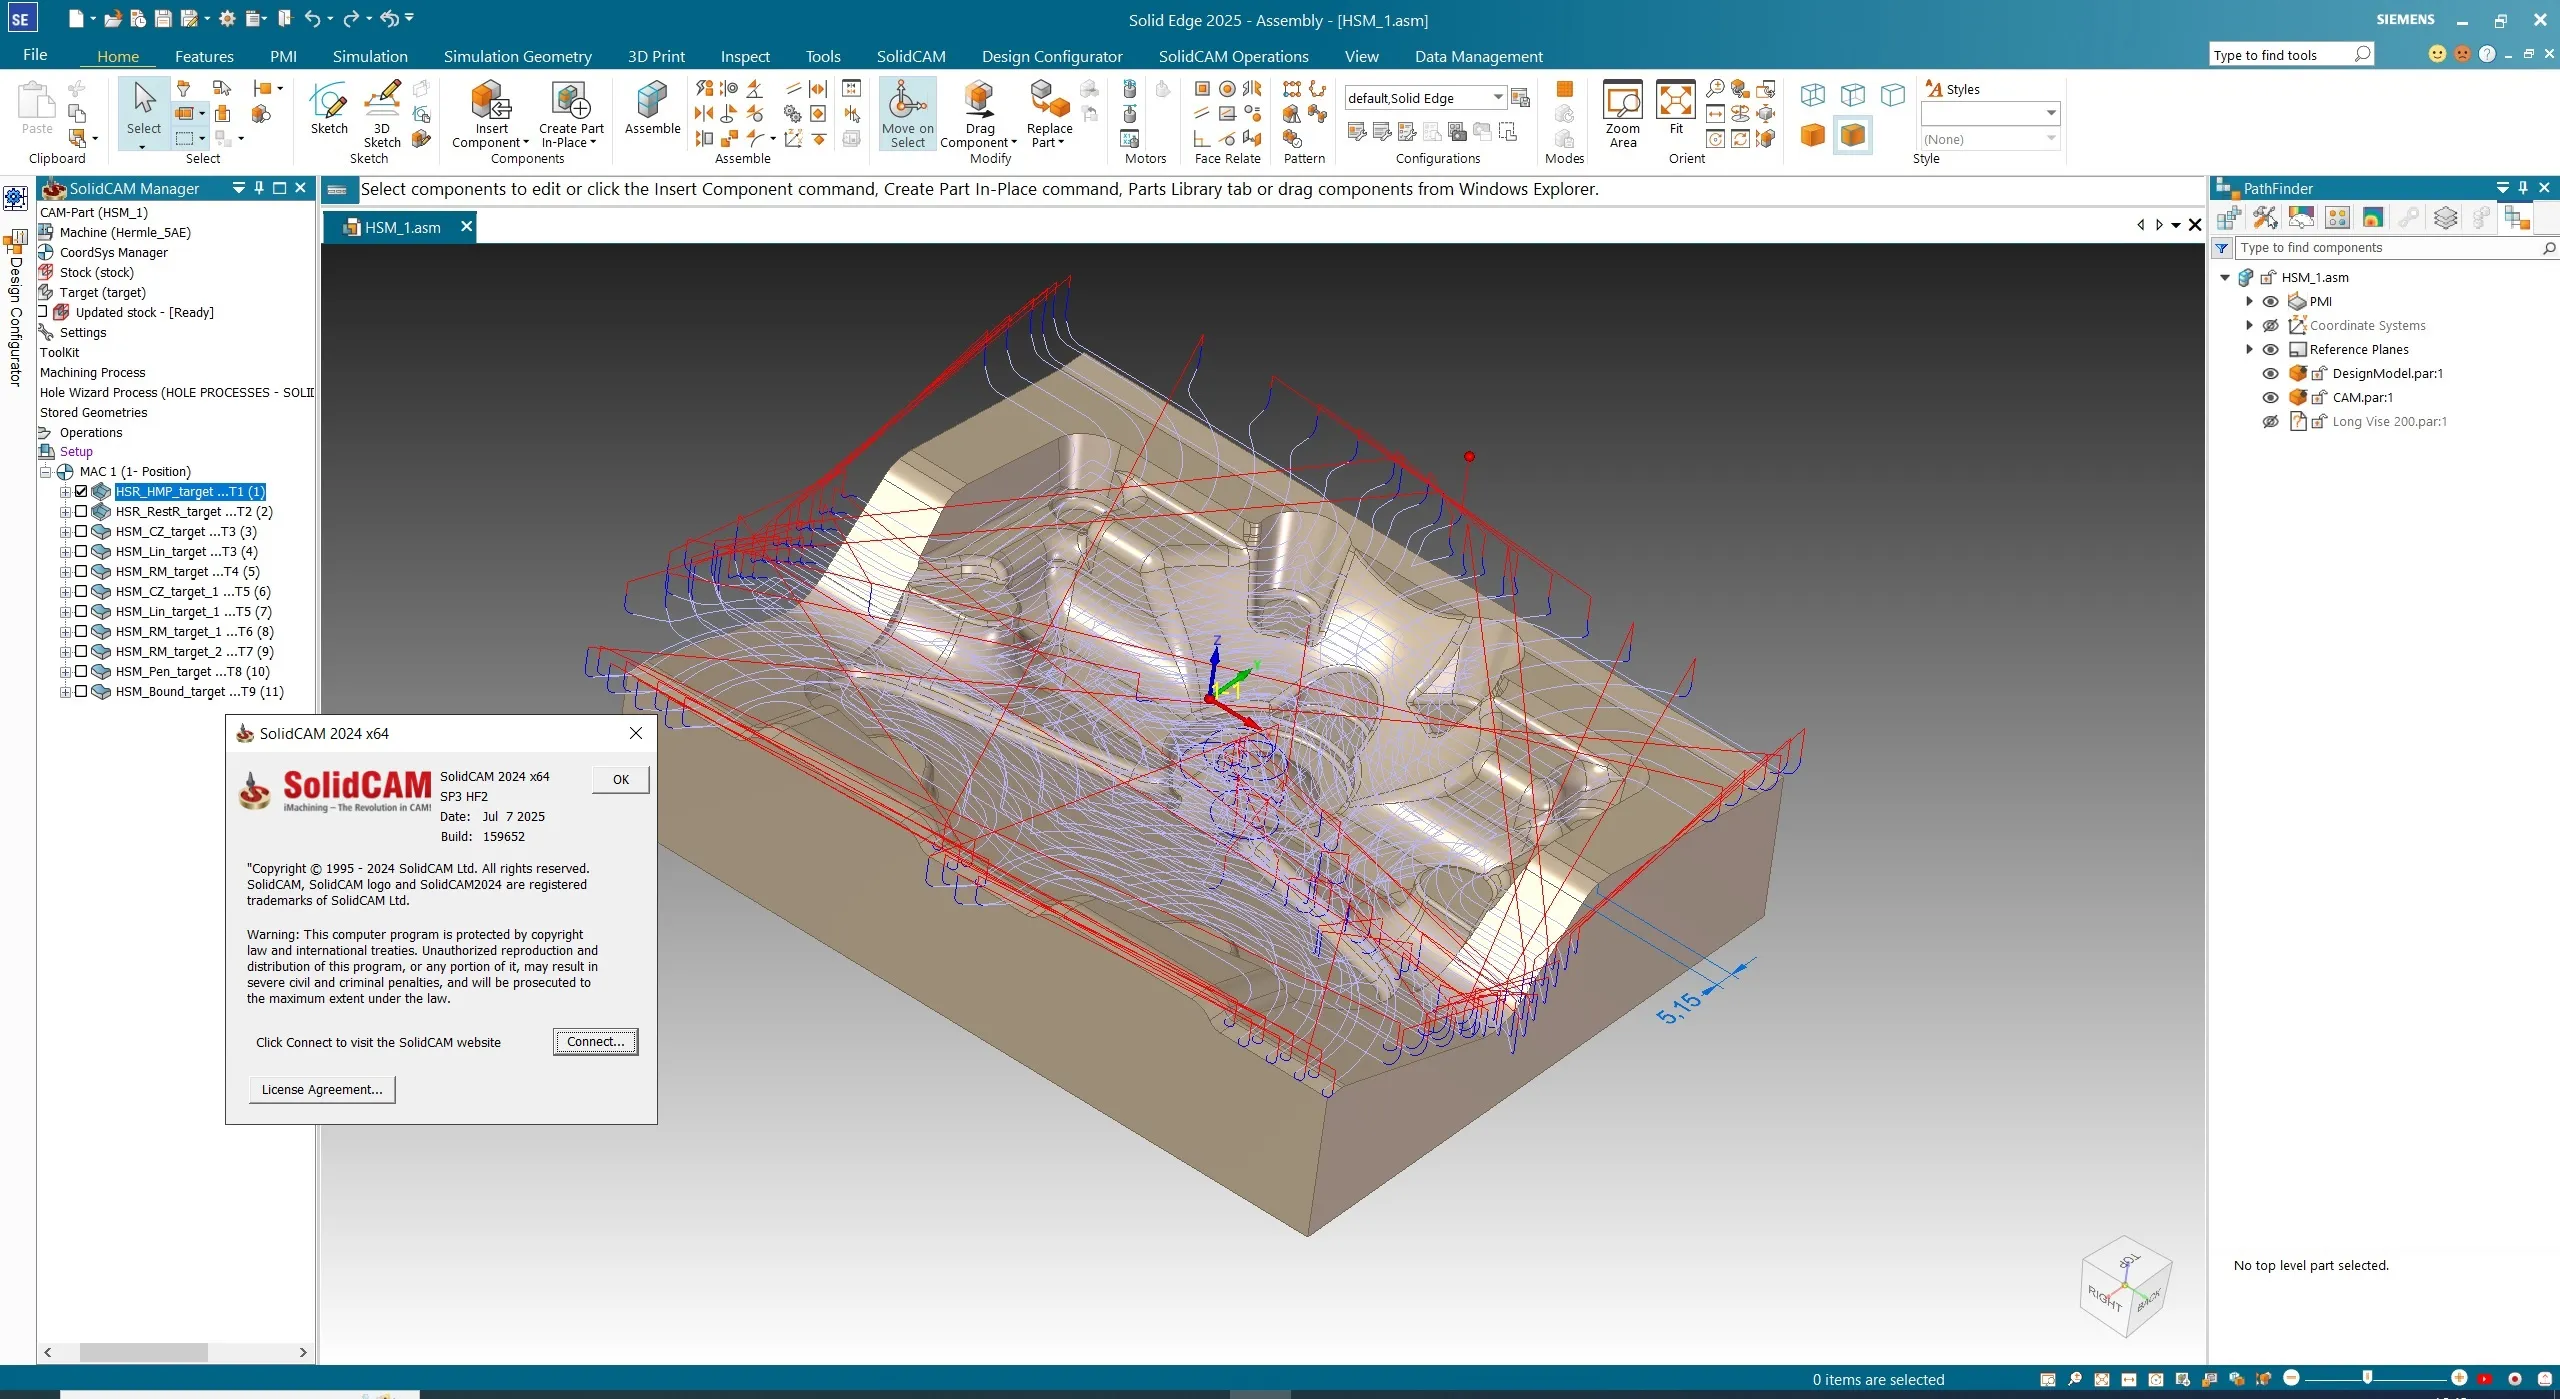Screen dimensions: 2560x1399
Task: Click the Insert Component icon
Action: pos(491,101)
